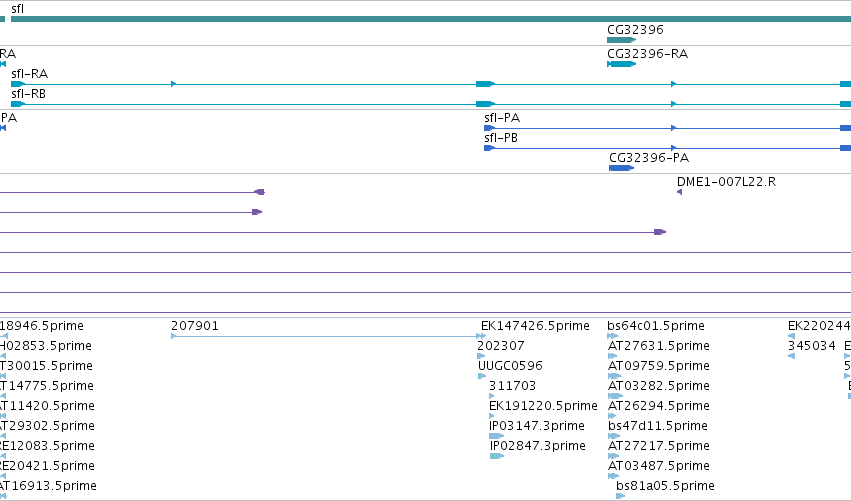Select the EK191220.5prime EST label

click(543, 406)
